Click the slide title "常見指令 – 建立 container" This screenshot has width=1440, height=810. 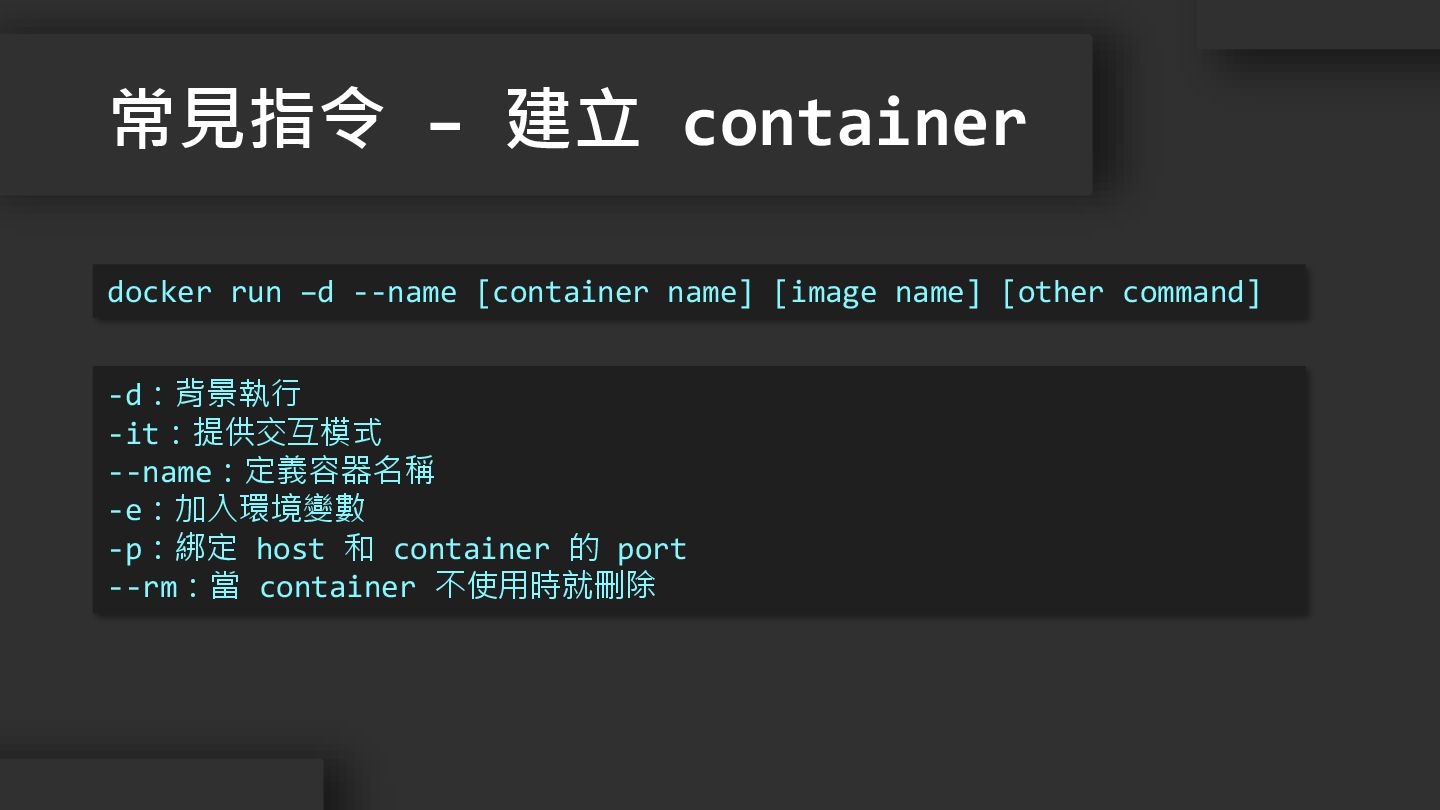(x=568, y=120)
